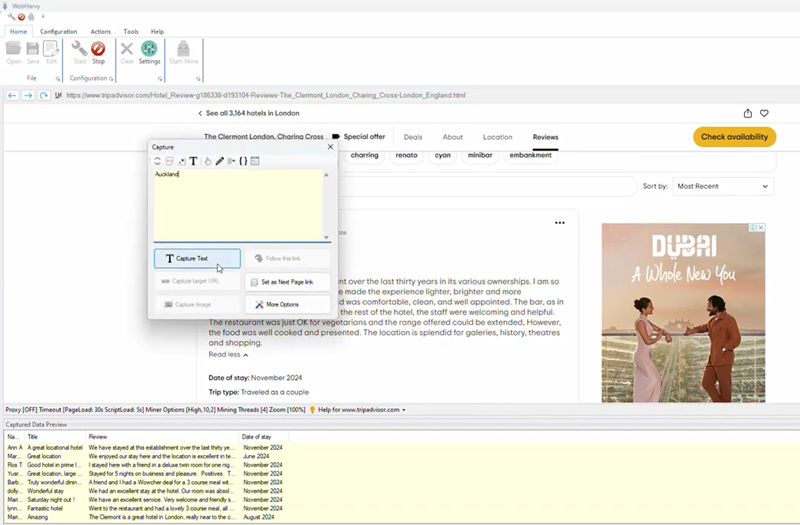Click the browser forward arrow button
The image size is (800, 525).
[x=28, y=95]
